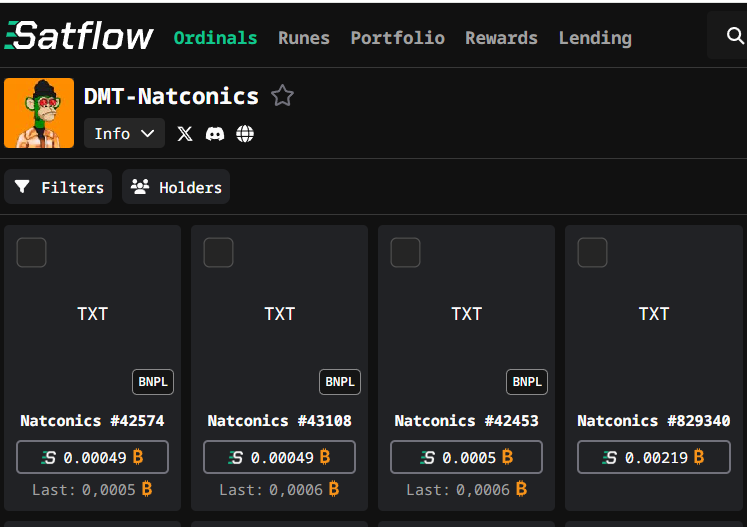Image resolution: width=747 pixels, height=527 pixels.
Task: Show the Holders list
Action: pyautogui.click(x=176, y=187)
